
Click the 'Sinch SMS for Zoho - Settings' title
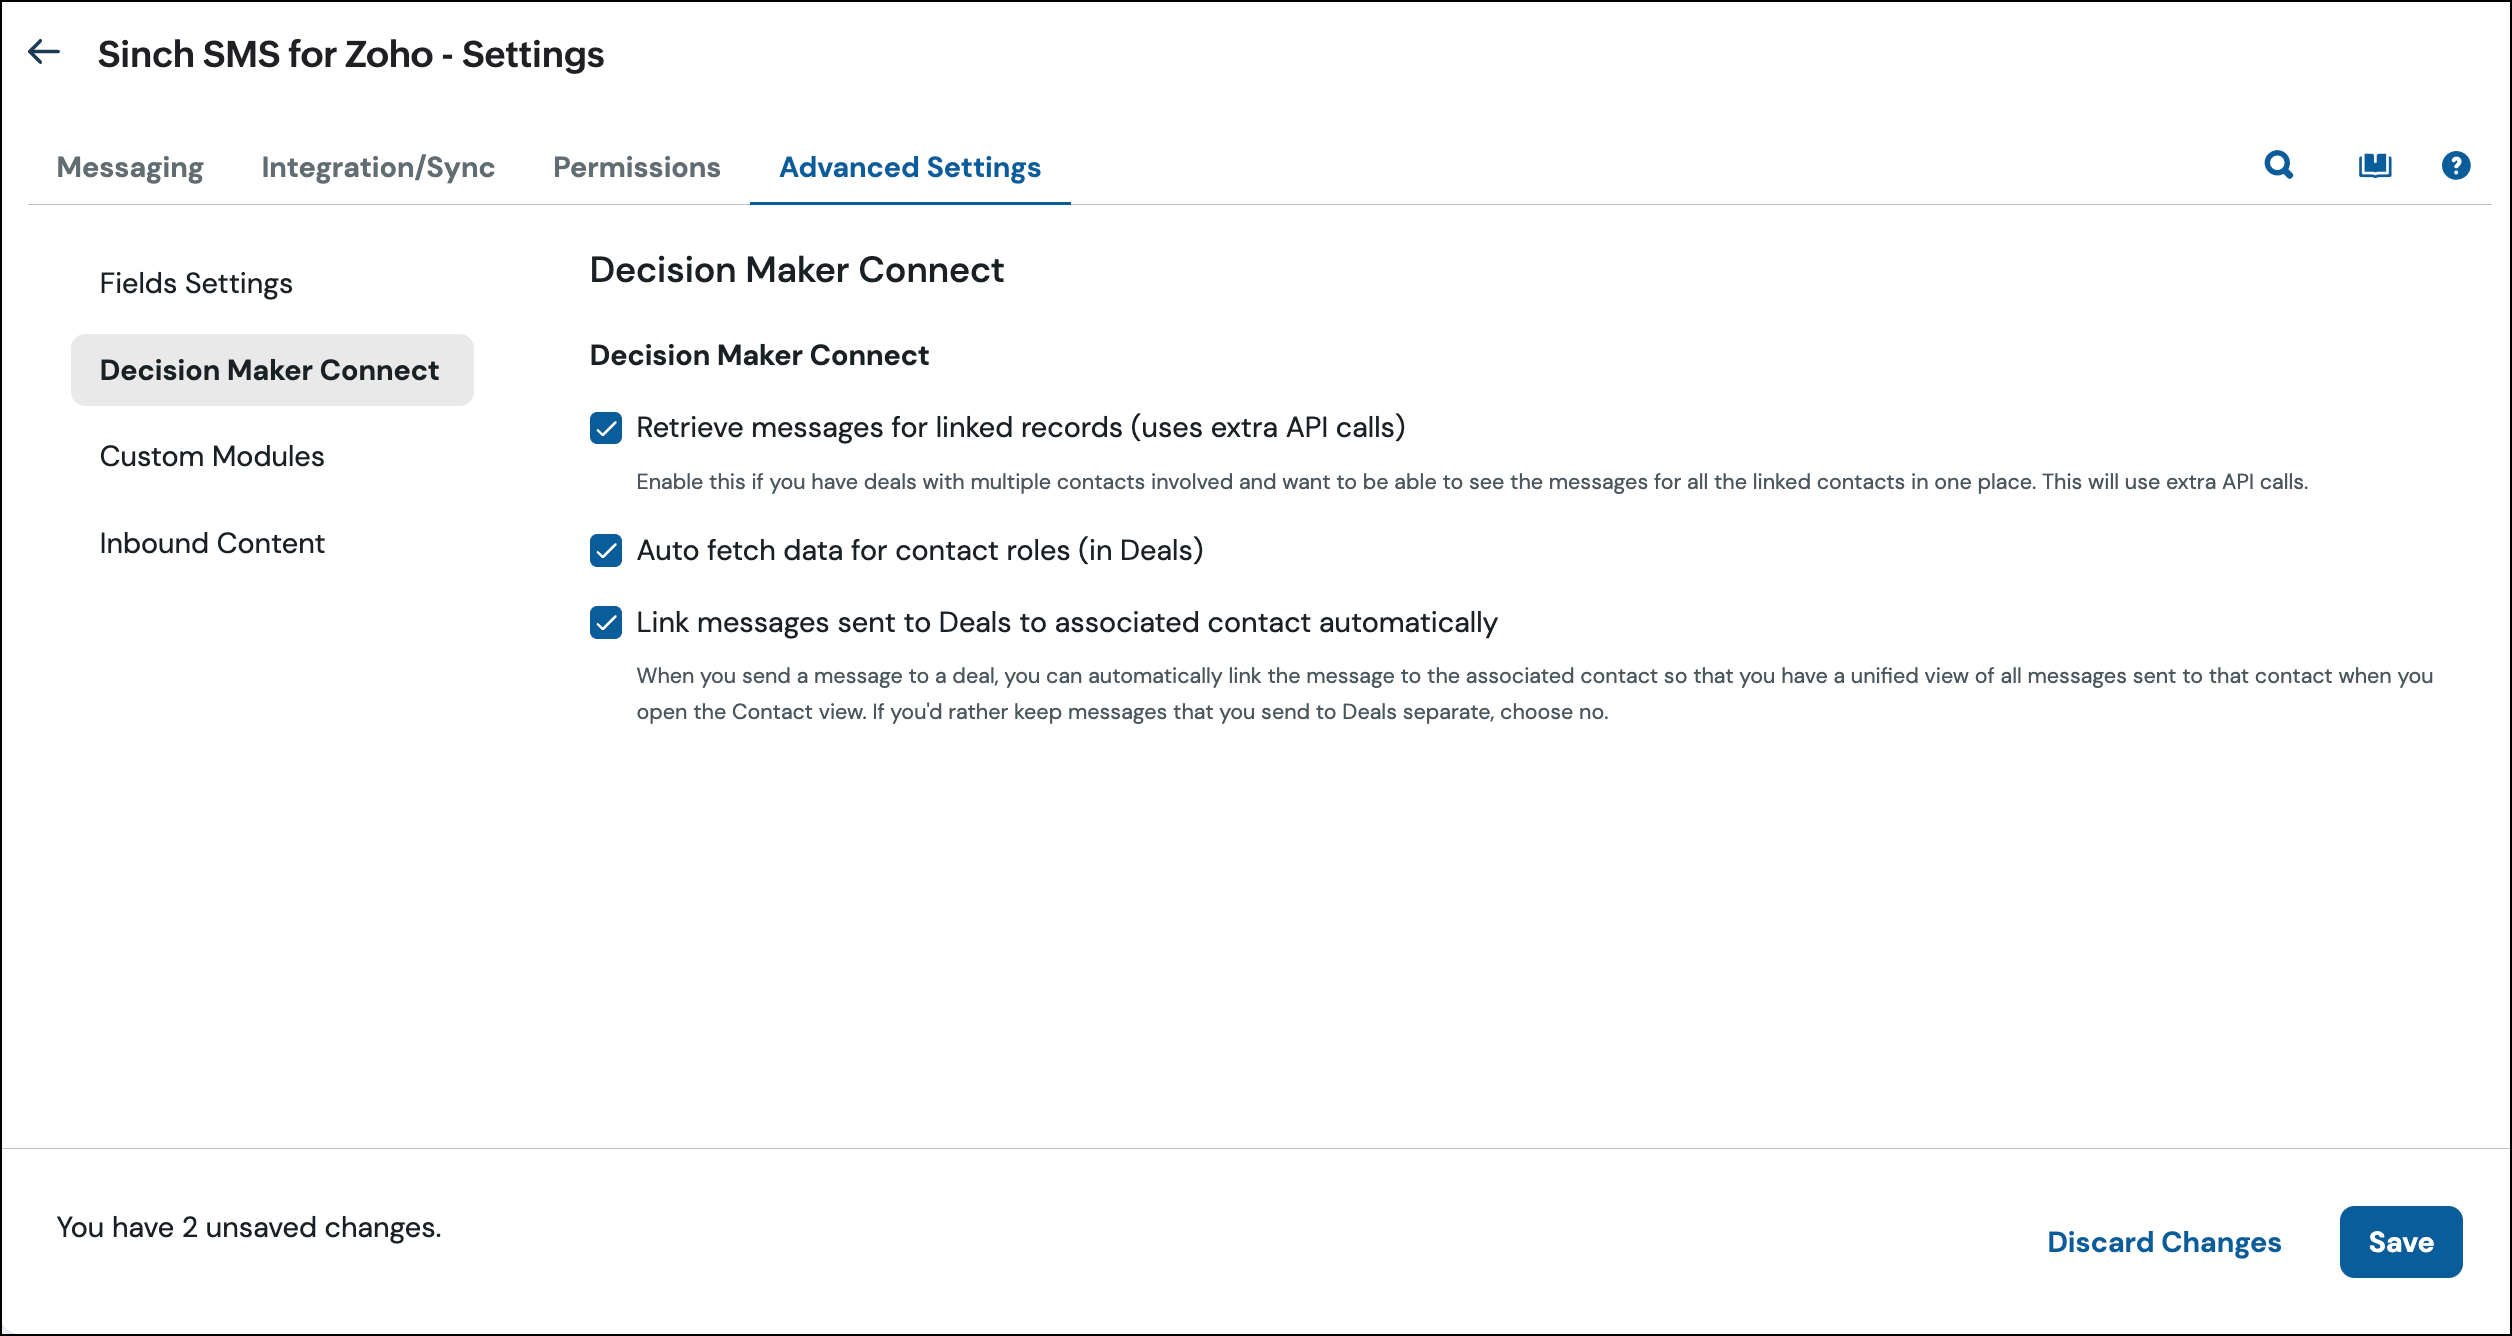pos(351,54)
